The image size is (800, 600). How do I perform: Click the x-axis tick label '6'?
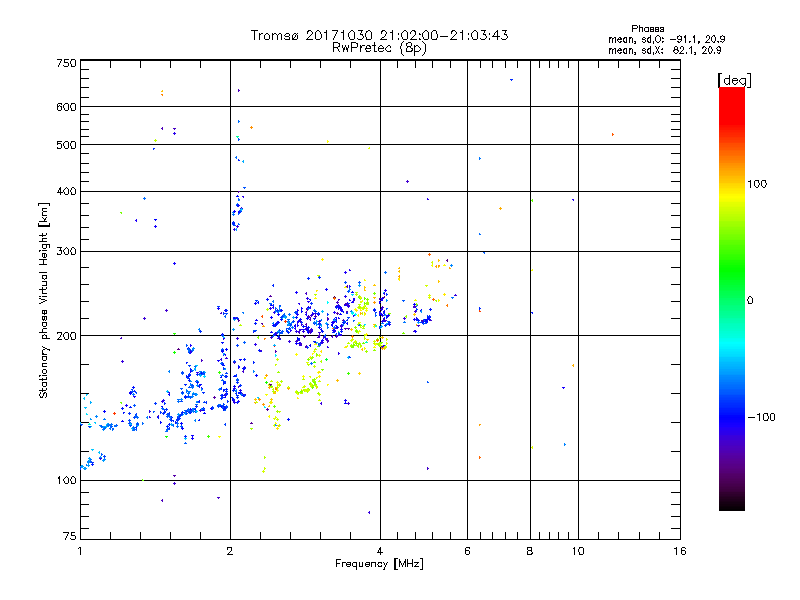pos(467,551)
